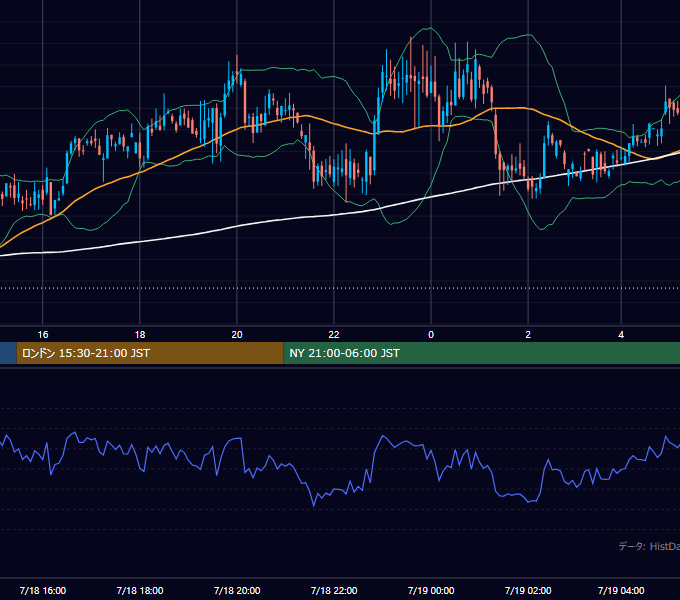Select the 7/19 02:00 date label
Viewport: 680px width, 600px height.
528,590
